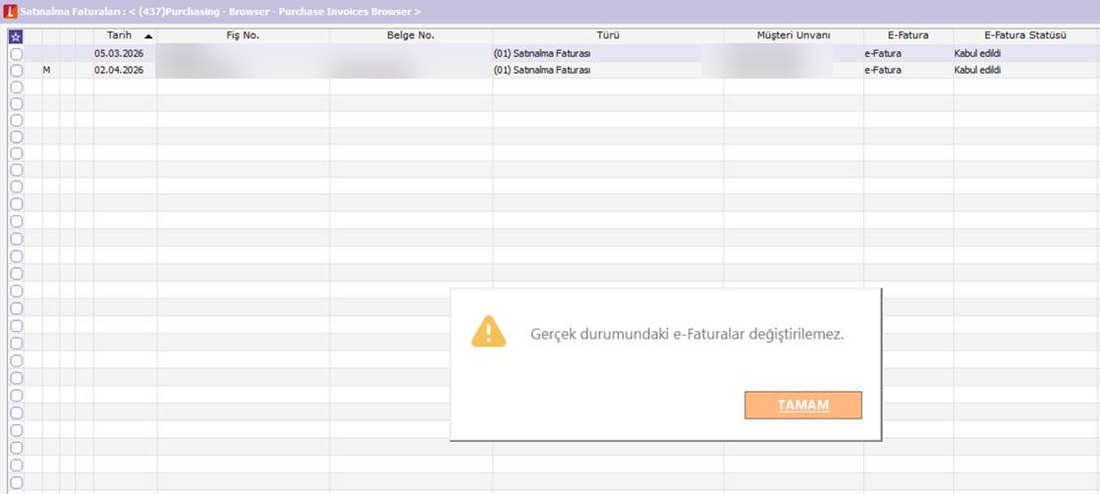Click the E-Fatura column header
The width and height of the screenshot is (1100, 494).
coord(908,35)
